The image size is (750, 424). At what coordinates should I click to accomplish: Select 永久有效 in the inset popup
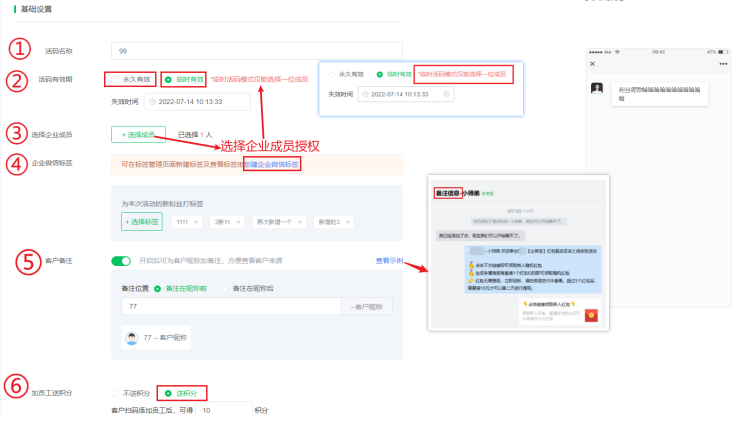tap(331, 74)
